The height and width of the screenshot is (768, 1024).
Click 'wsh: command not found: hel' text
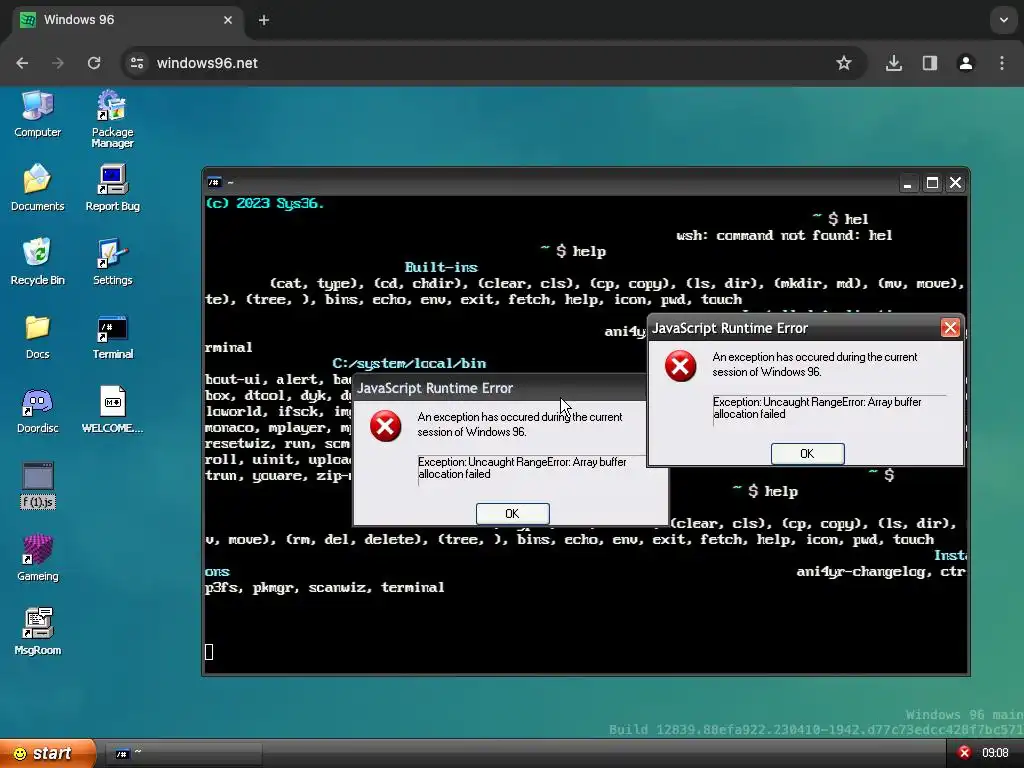click(784, 235)
